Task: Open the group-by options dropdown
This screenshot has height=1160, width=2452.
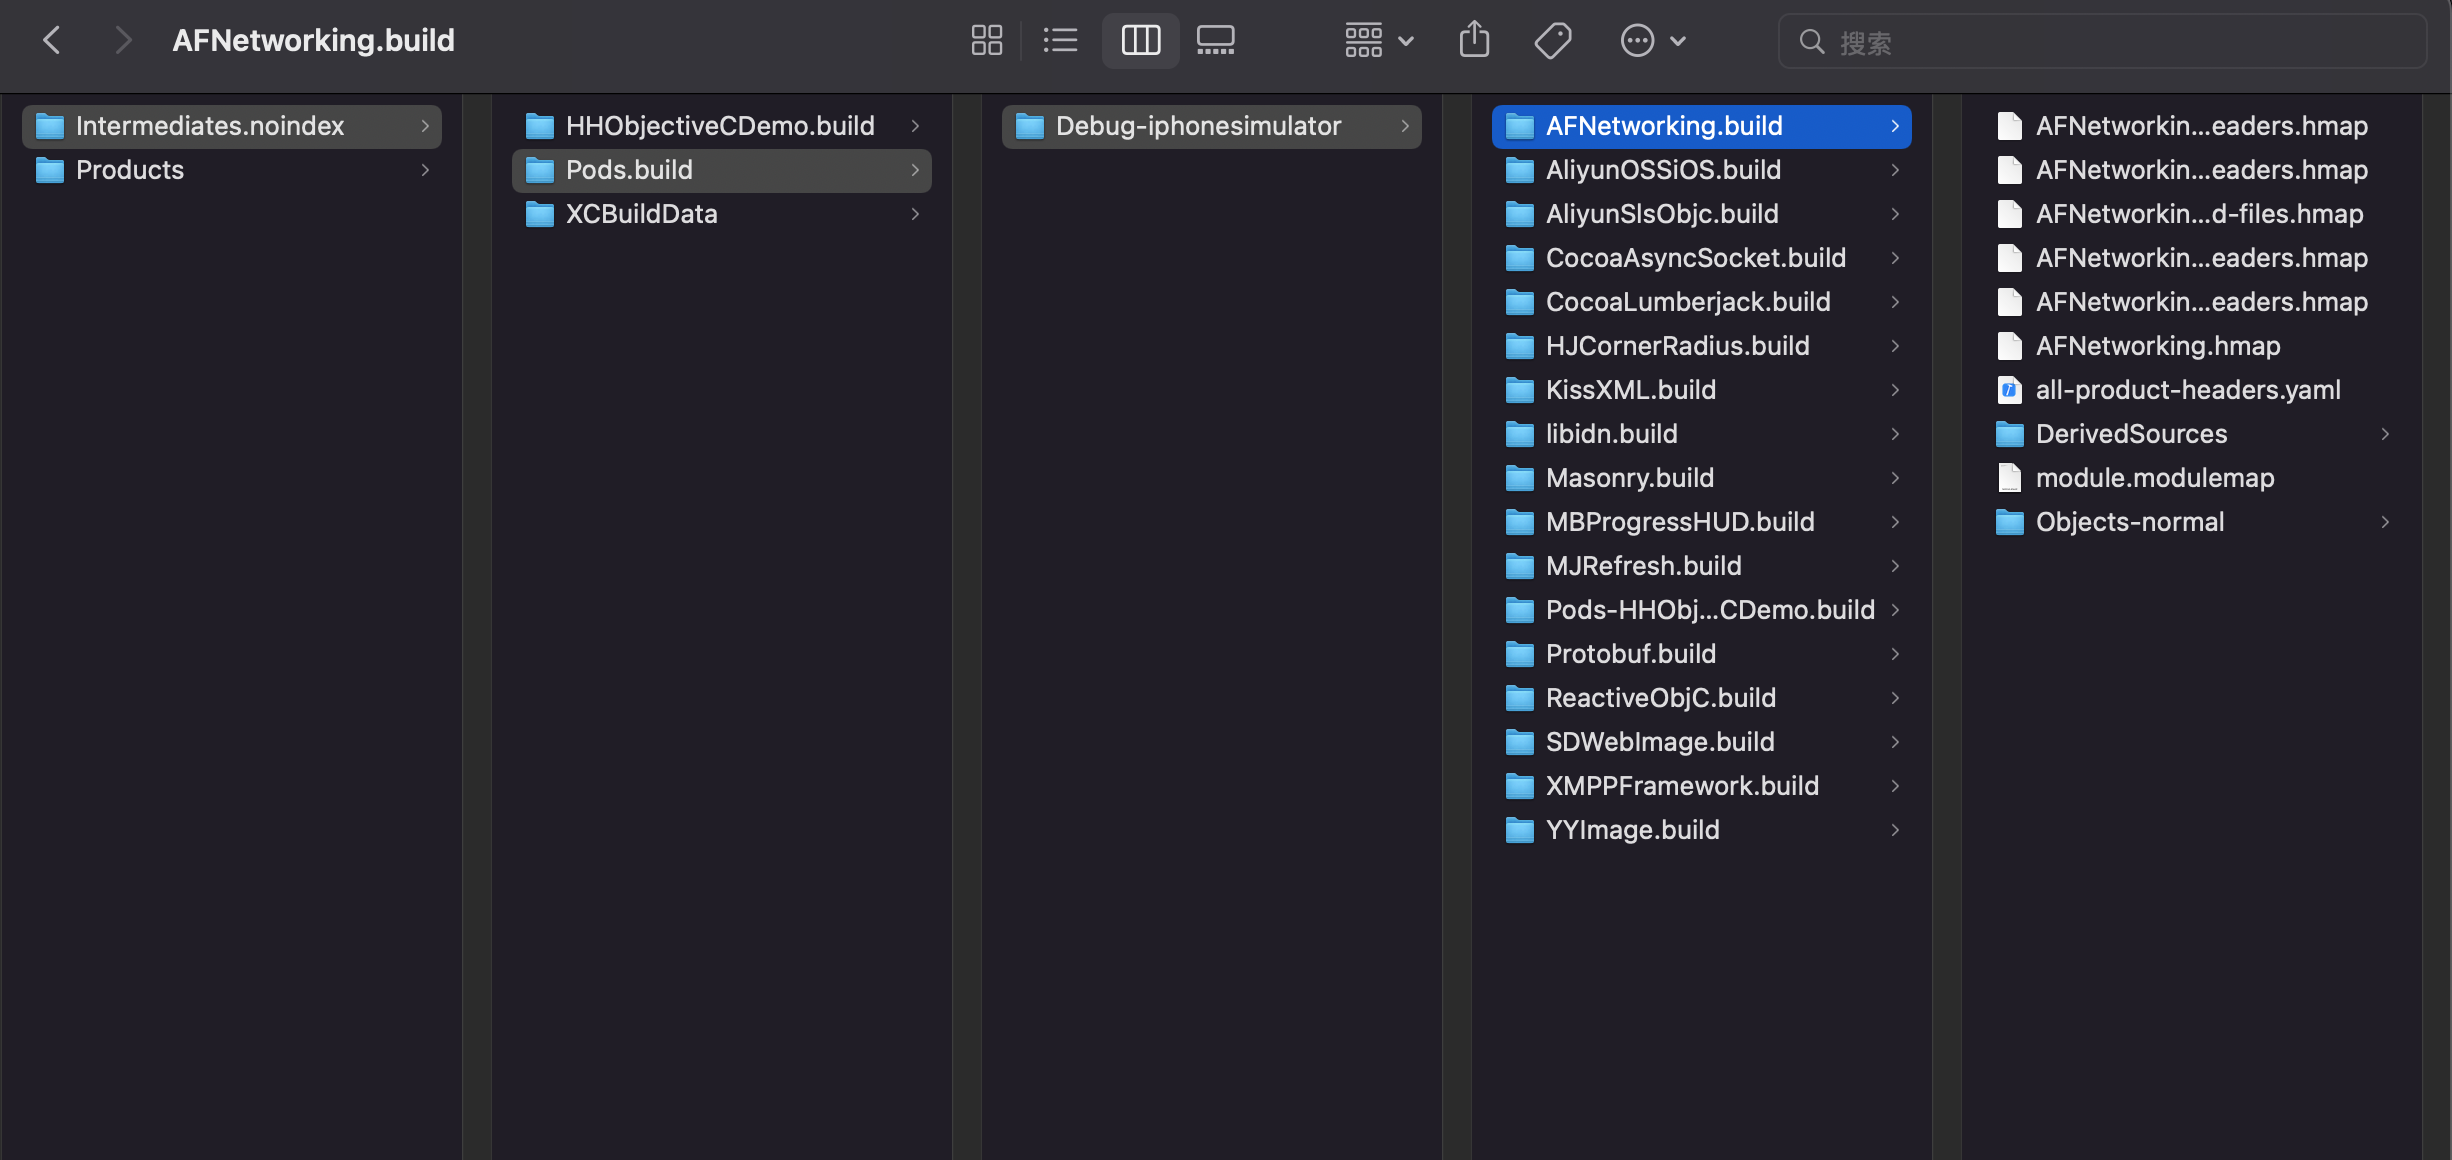Action: point(1378,41)
